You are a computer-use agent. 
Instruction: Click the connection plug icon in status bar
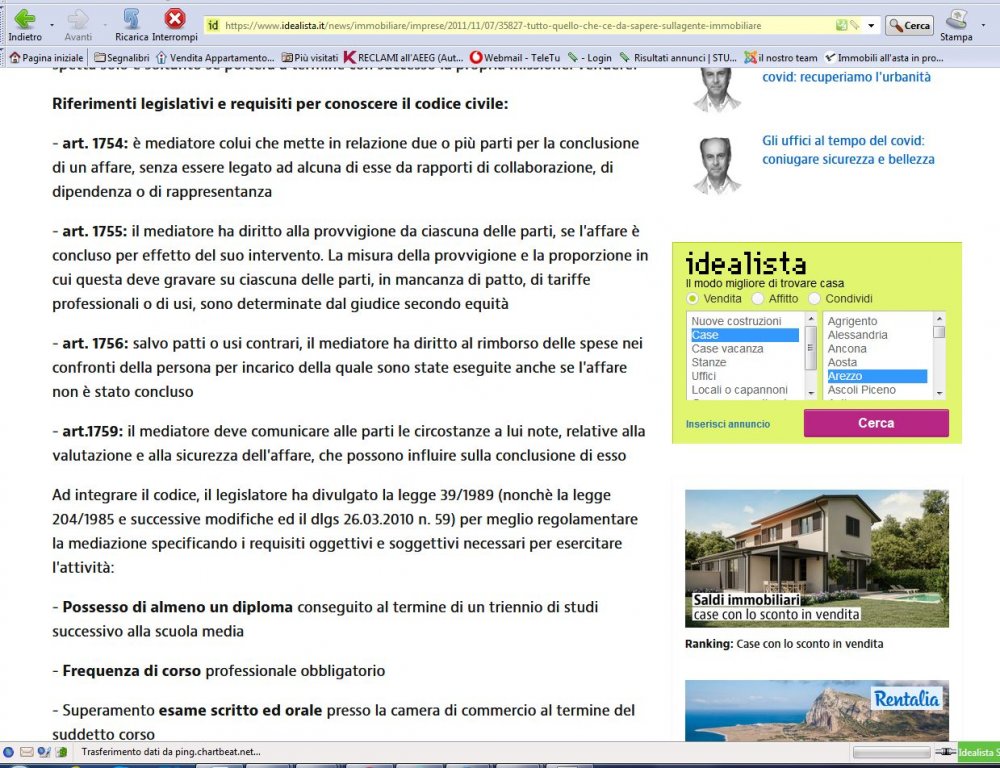pyautogui.click(x=945, y=752)
